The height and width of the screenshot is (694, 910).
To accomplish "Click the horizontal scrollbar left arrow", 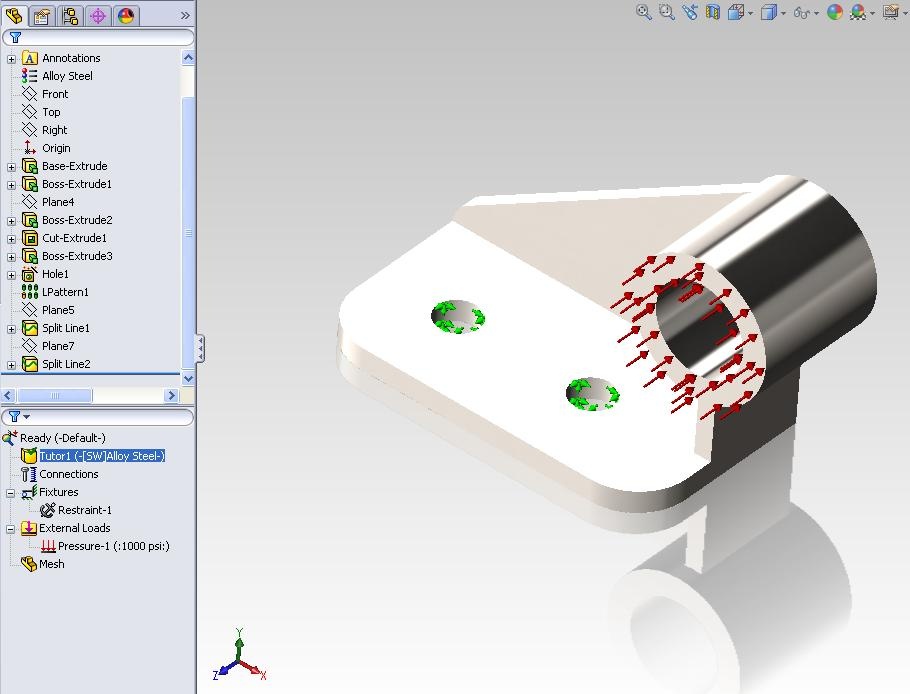I will coord(8,396).
